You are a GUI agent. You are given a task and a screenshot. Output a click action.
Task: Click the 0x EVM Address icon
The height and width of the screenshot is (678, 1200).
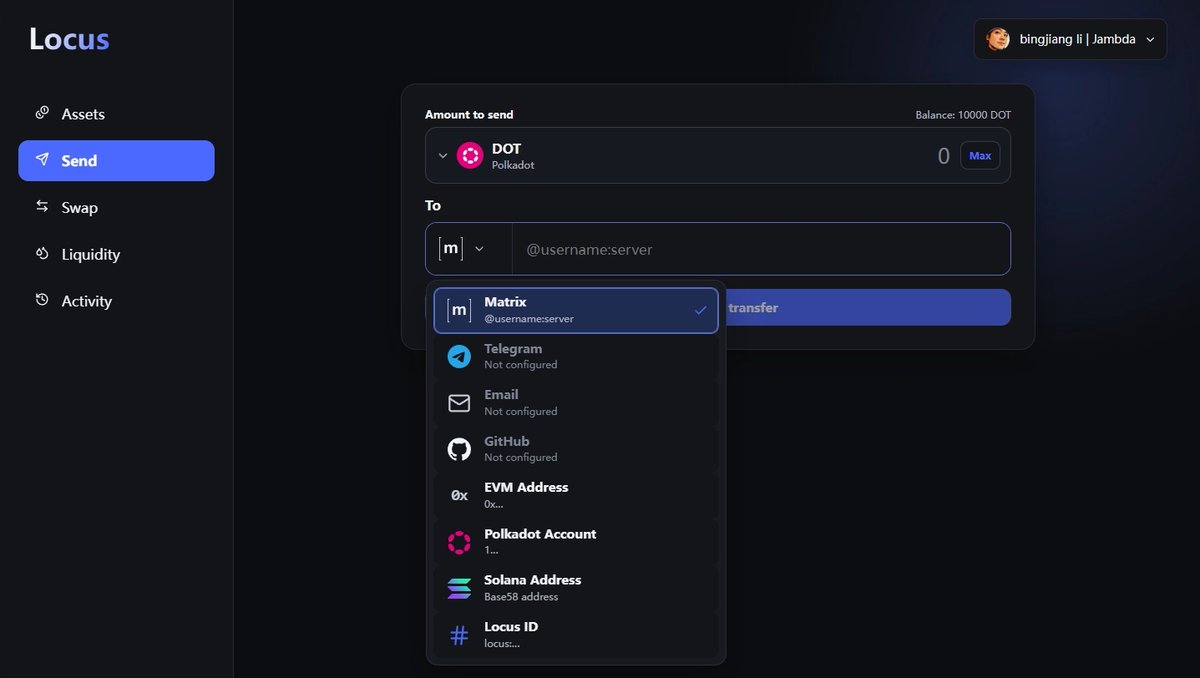point(459,495)
